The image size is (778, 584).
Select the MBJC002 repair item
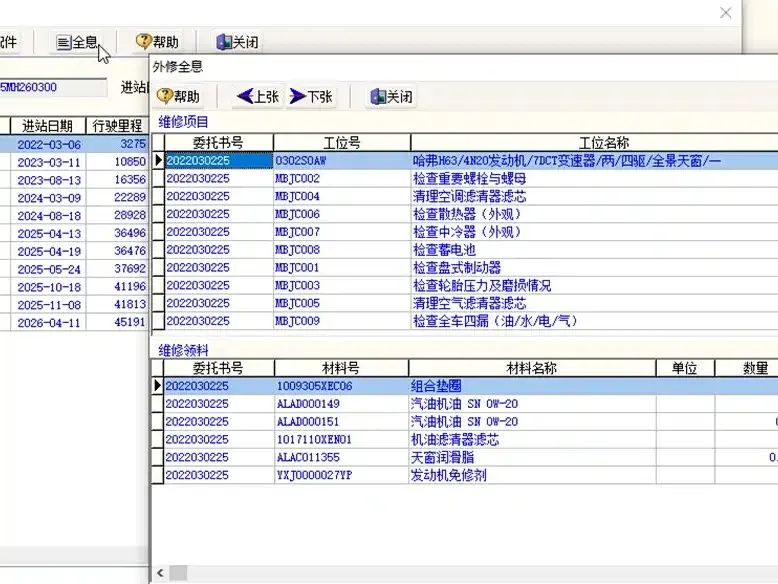(x=465, y=179)
